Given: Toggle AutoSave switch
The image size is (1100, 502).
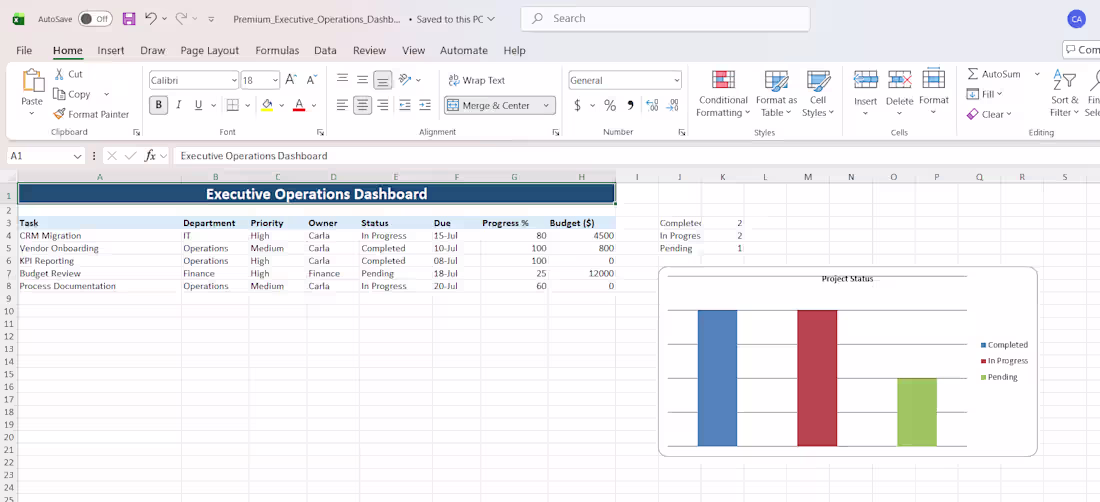Looking at the screenshot, I should [x=95, y=19].
